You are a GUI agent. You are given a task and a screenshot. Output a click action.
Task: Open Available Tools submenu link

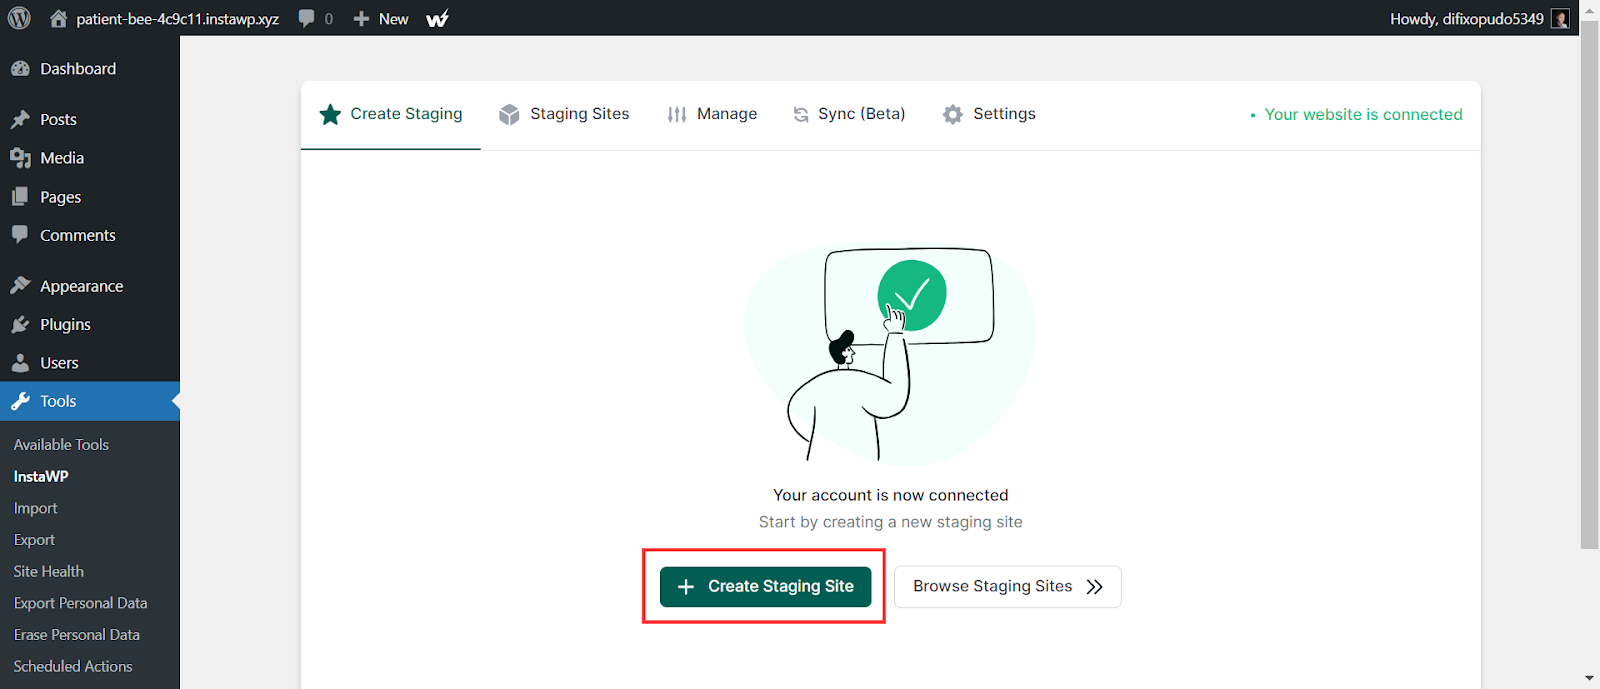[x=61, y=445]
